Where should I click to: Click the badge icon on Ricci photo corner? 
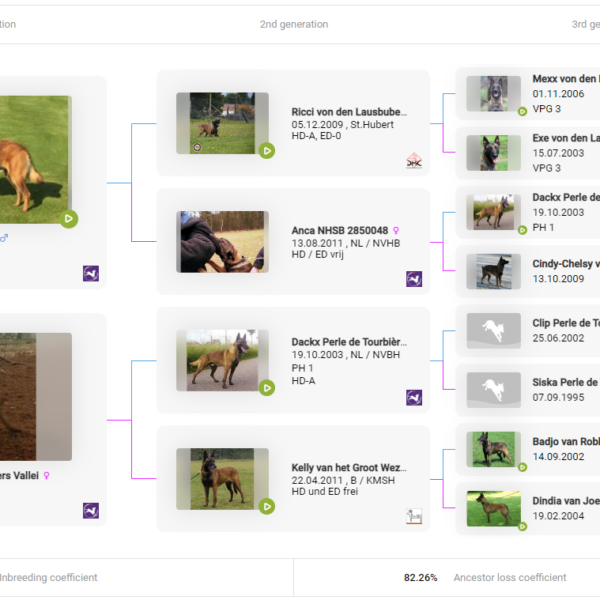point(197,147)
